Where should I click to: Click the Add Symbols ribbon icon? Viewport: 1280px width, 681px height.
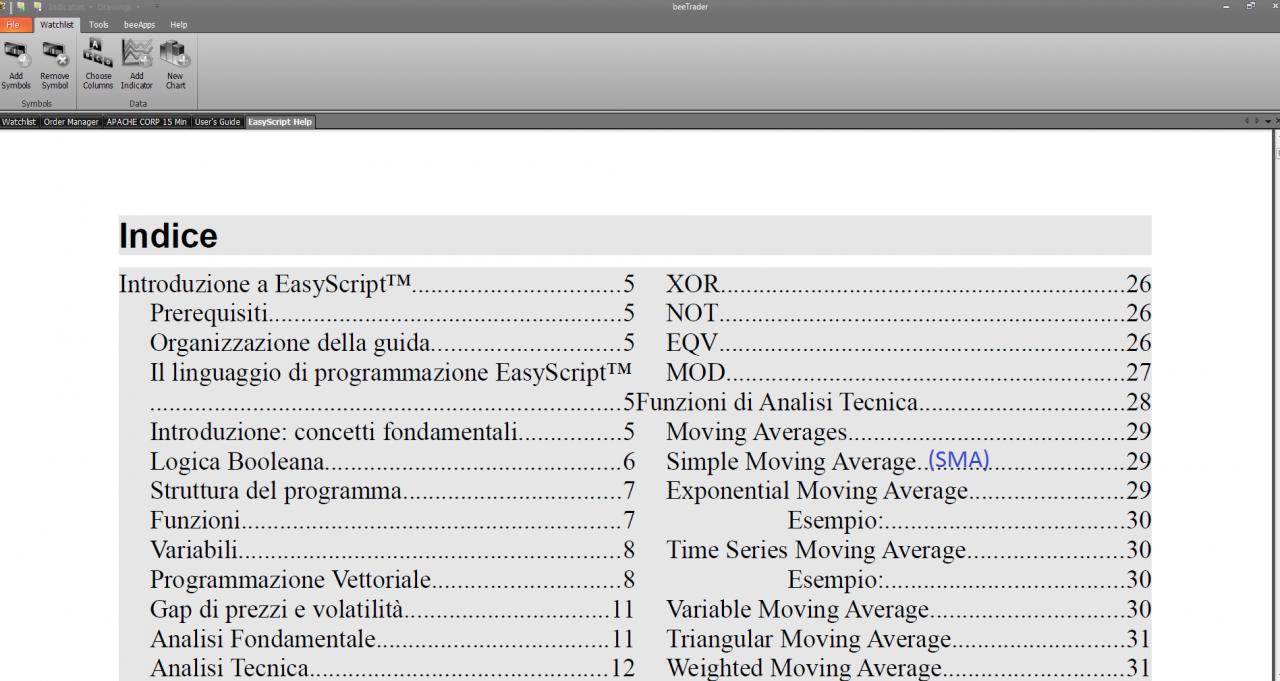(x=16, y=66)
